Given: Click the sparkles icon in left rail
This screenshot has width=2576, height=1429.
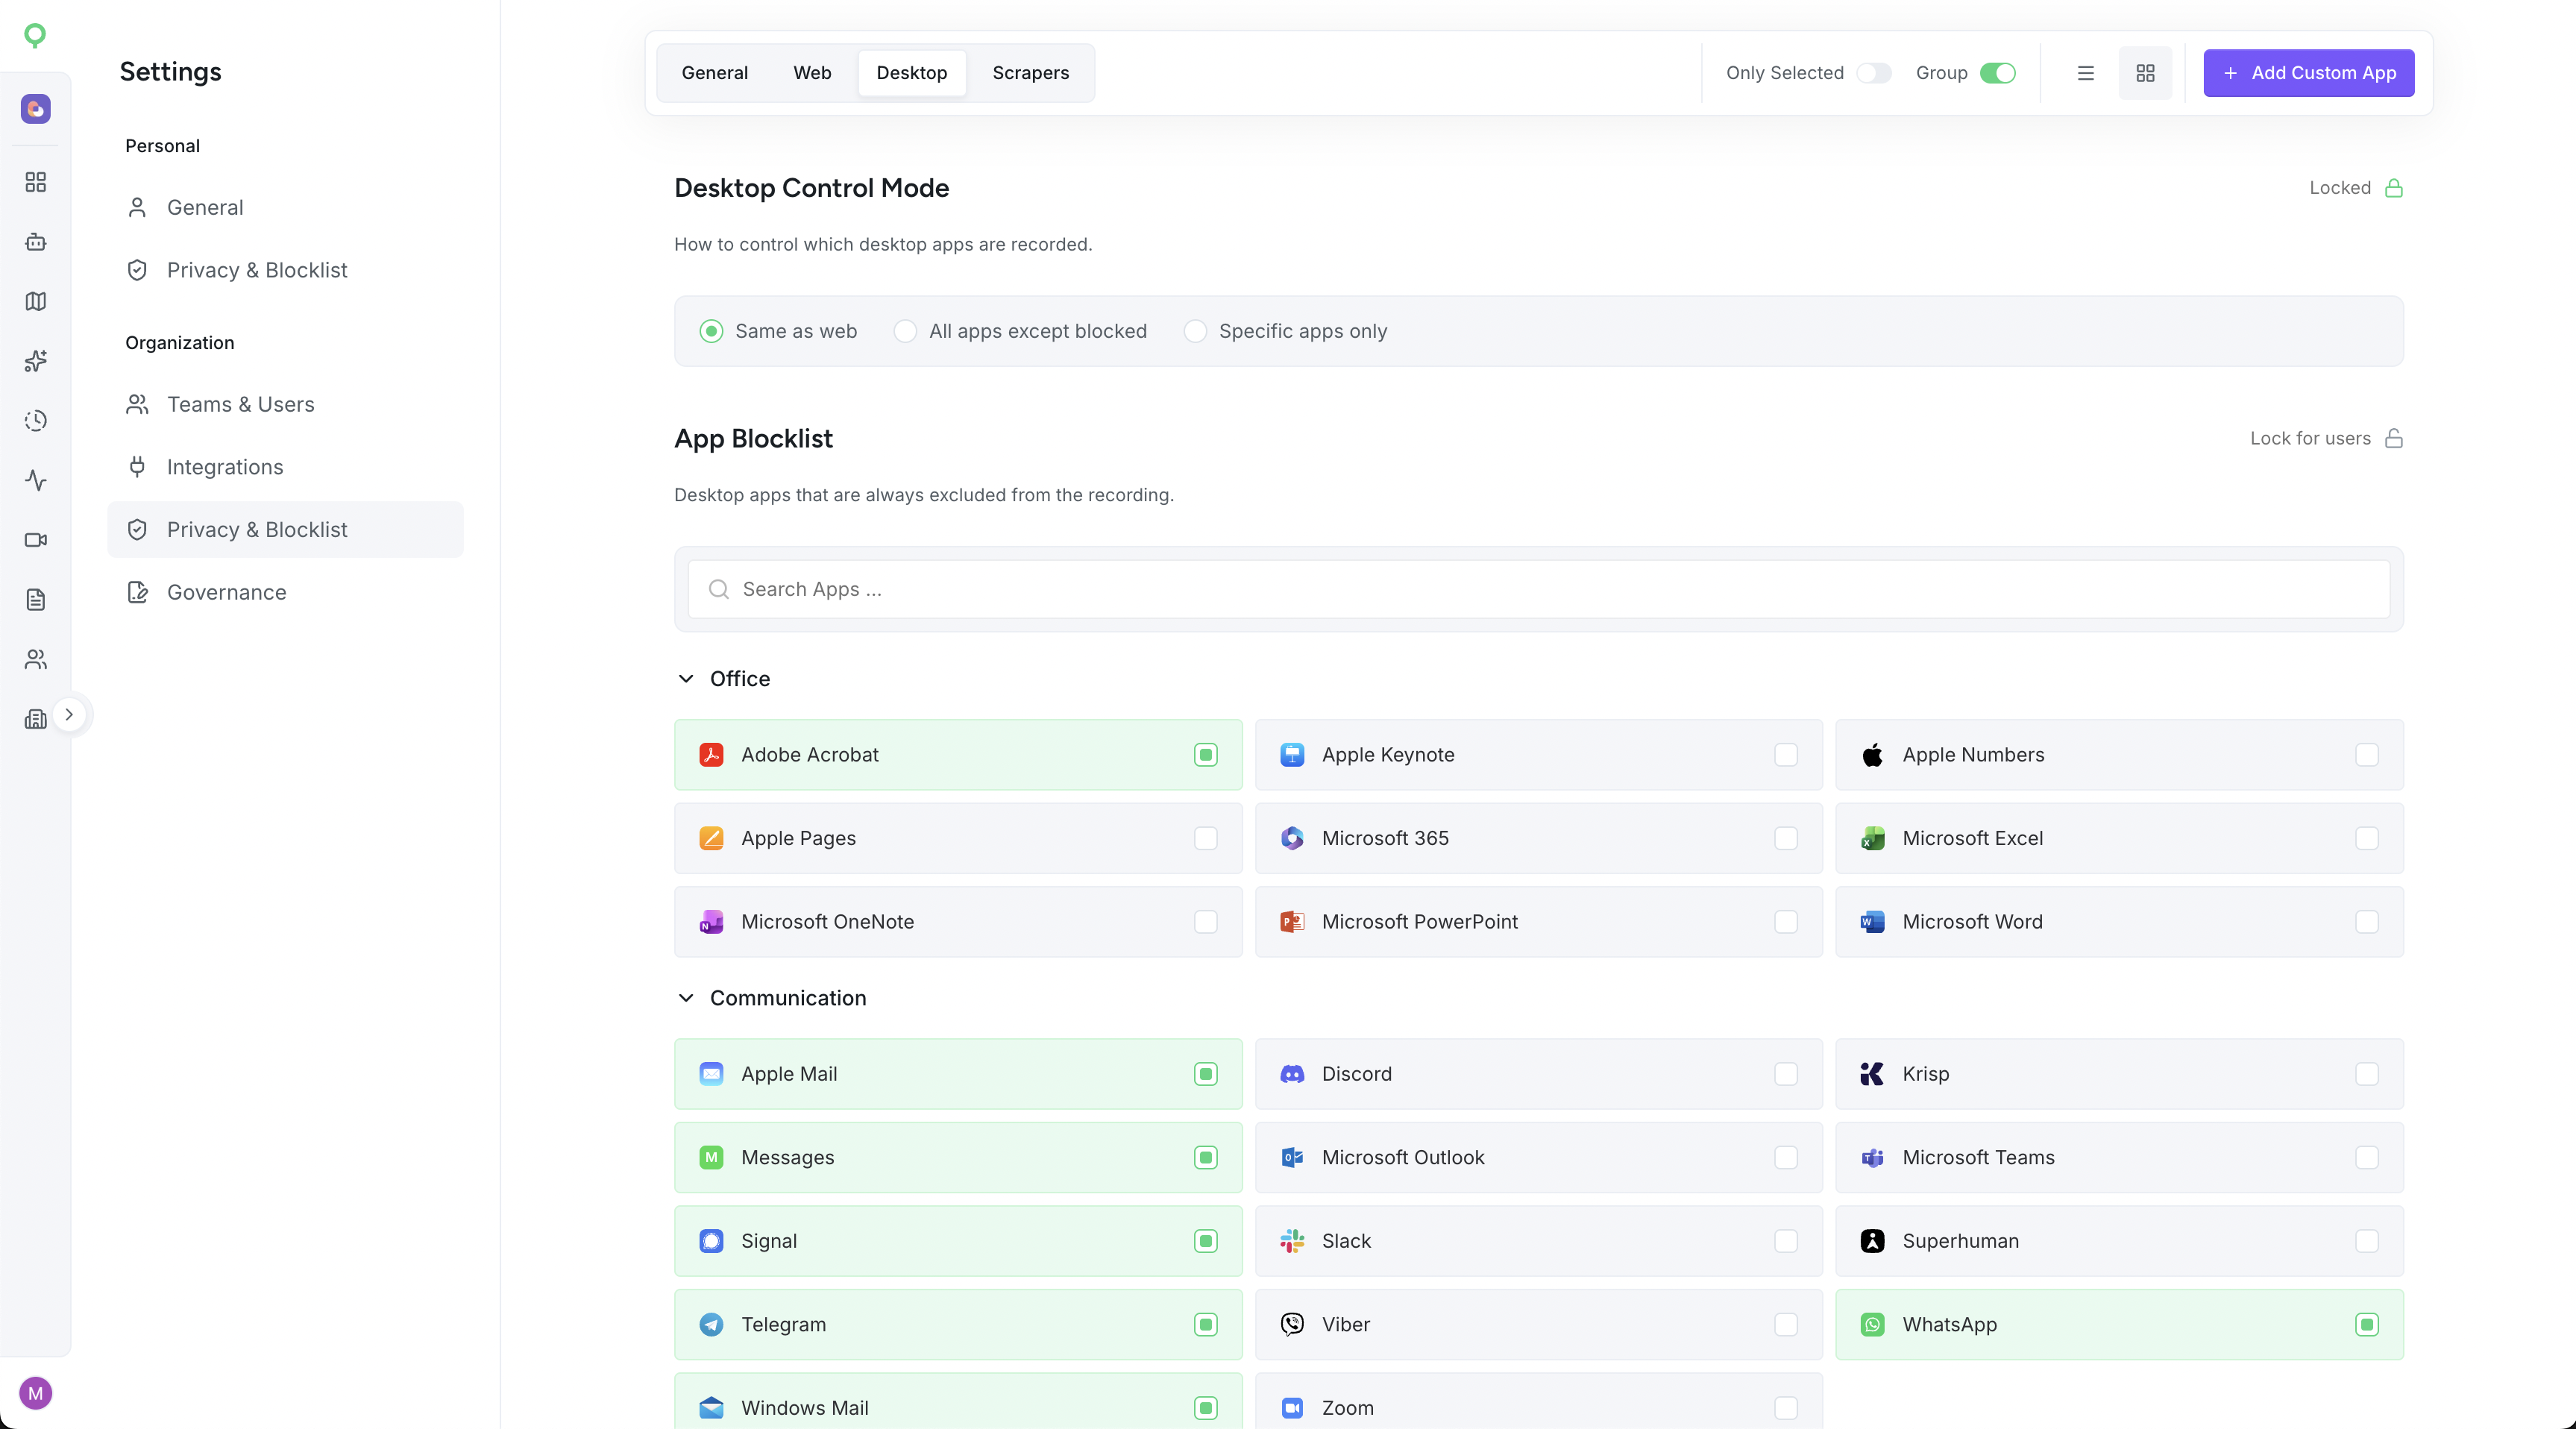Looking at the screenshot, I should tap(36, 361).
